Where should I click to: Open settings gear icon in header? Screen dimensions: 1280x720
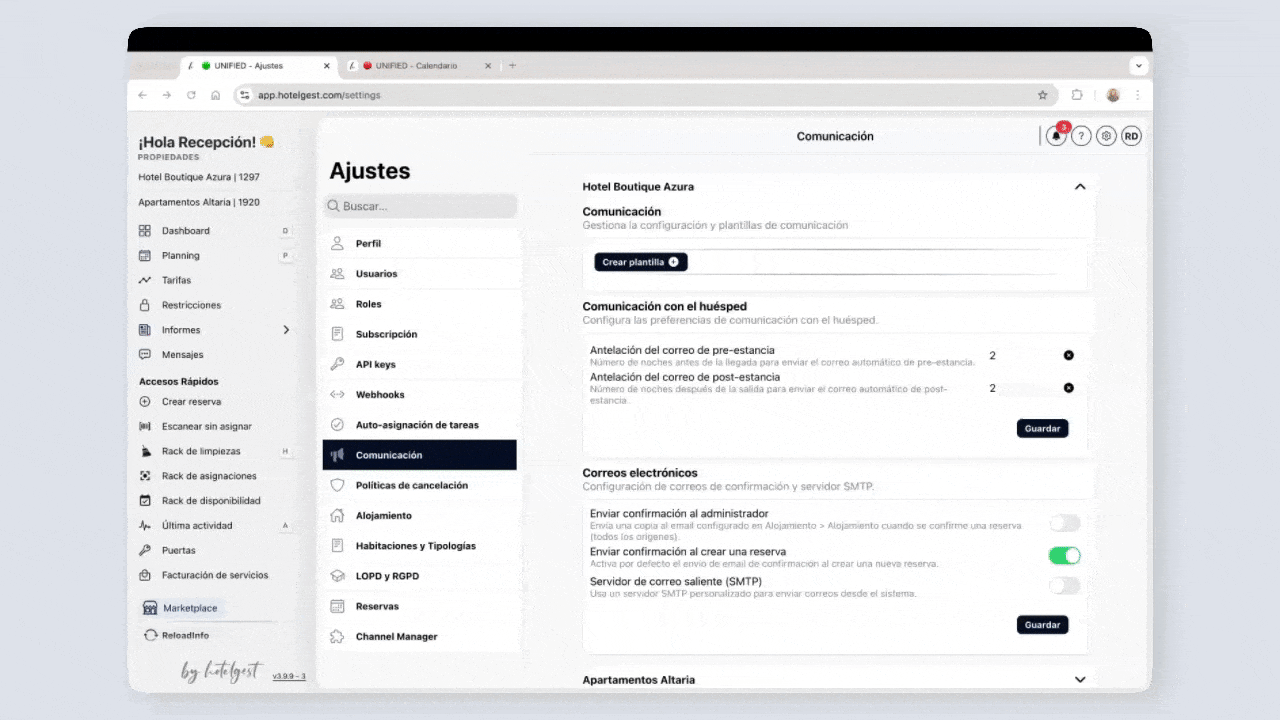pos(1106,137)
